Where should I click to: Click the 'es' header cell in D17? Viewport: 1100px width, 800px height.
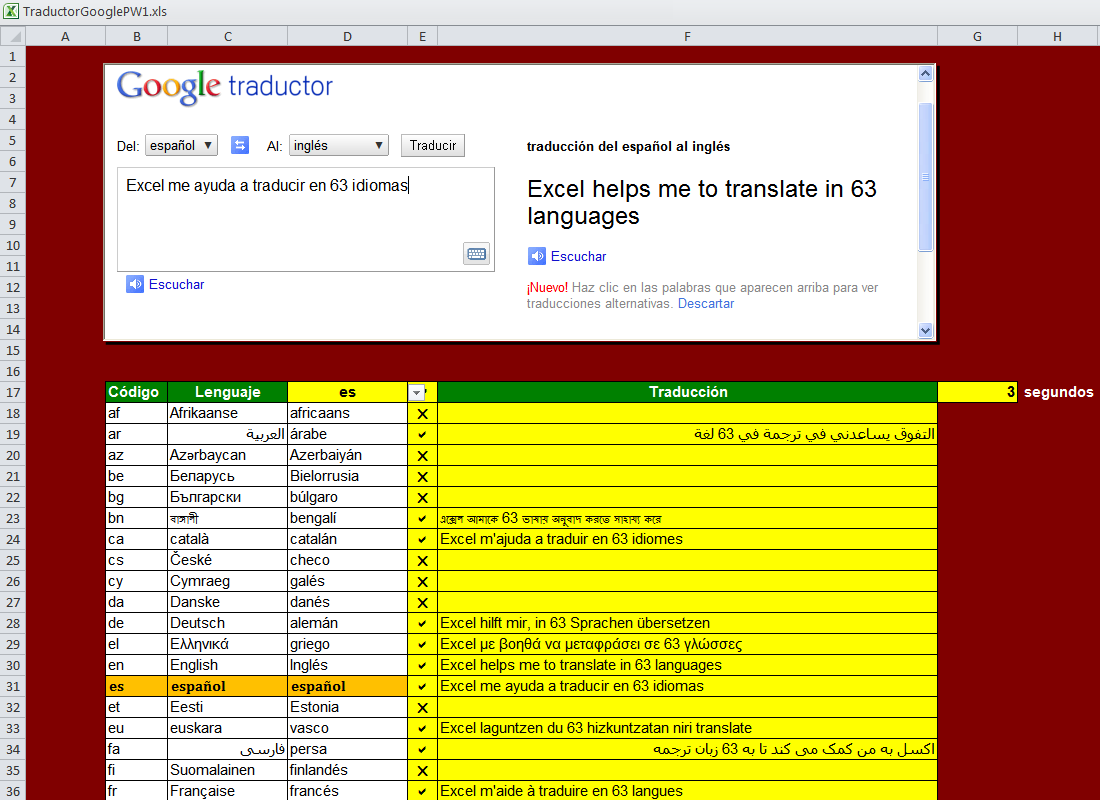[347, 392]
